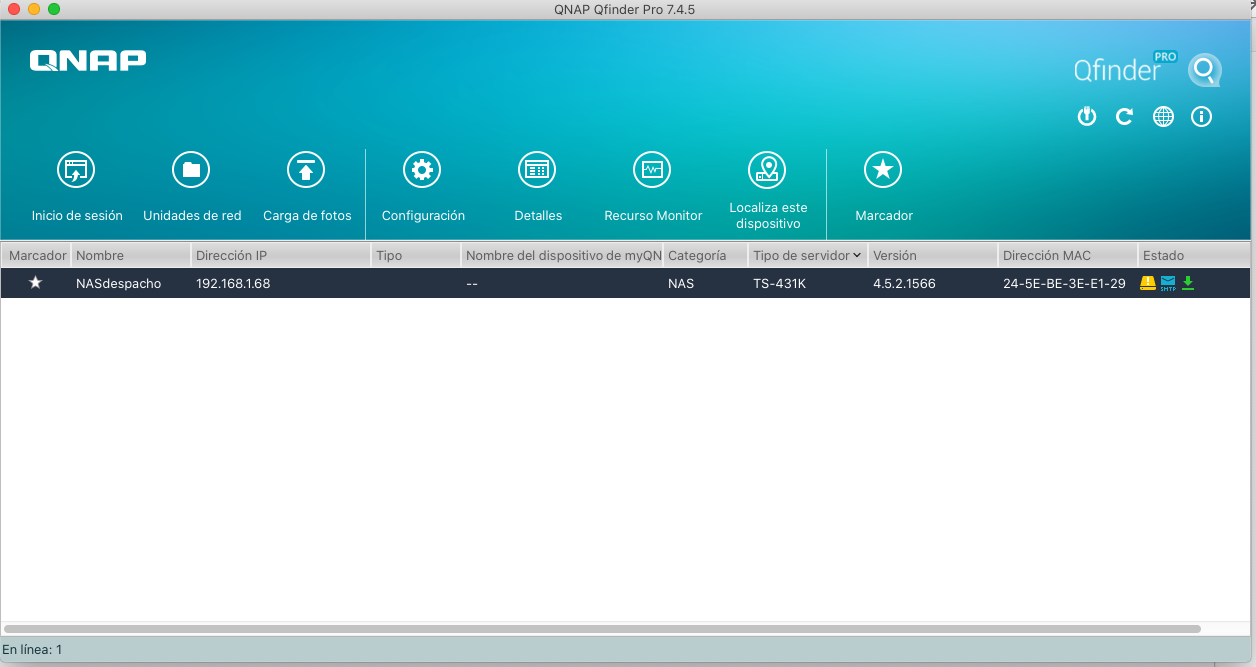Click the Unidades de red folder icon
The width and height of the screenshot is (1256, 667).
coord(191,171)
